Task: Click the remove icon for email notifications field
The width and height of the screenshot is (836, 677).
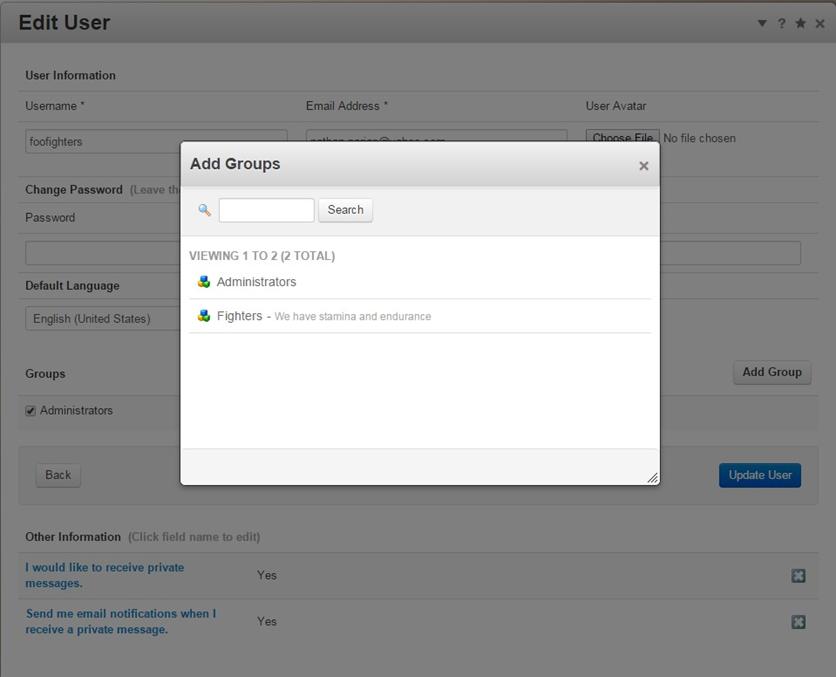Action: point(798,621)
